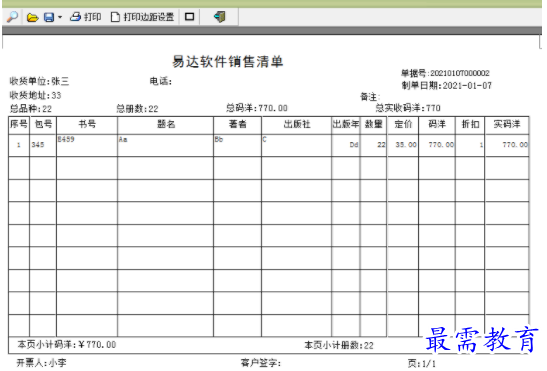Click 开票人:小李 text
Viewport: 547px width, 371px height.
pyautogui.click(x=42, y=363)
